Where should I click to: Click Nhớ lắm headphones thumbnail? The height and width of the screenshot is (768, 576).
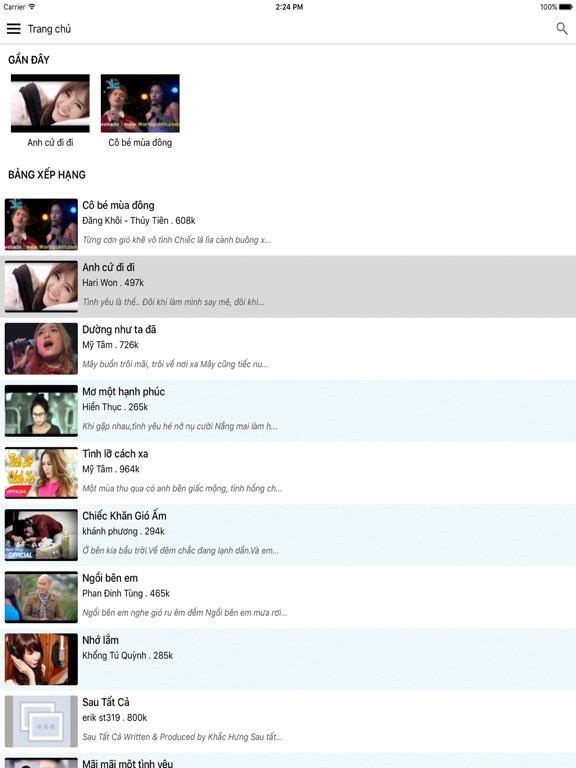pos(41,659)
